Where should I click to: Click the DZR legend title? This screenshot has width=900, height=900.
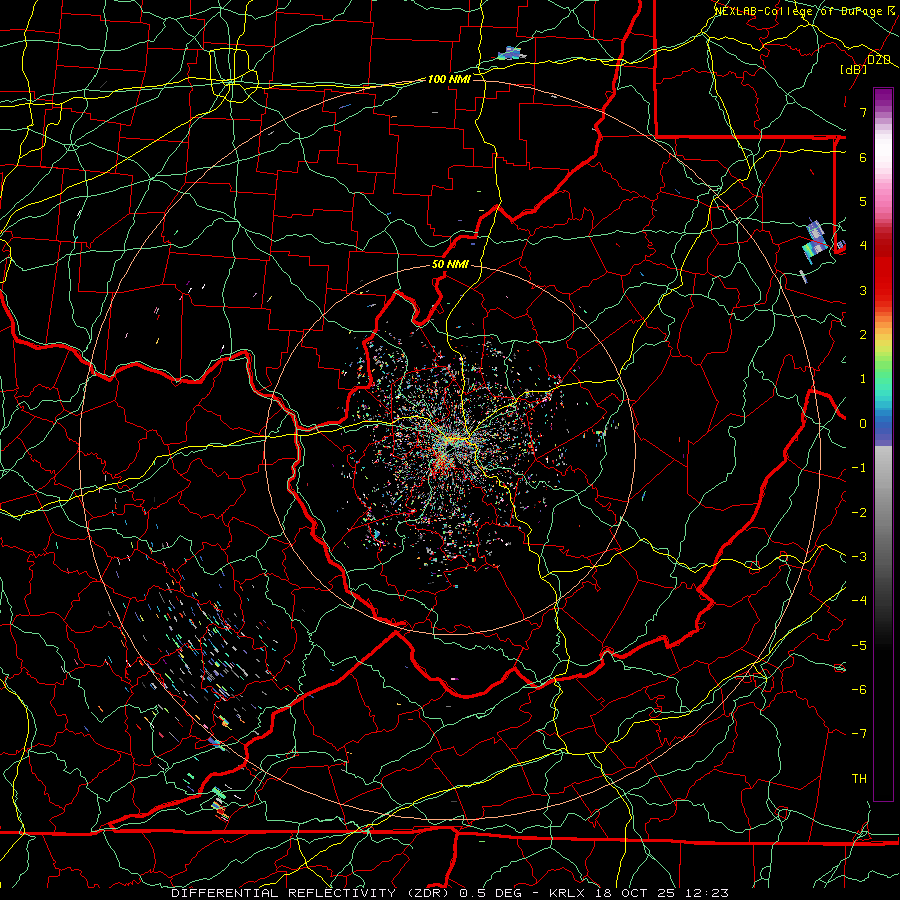879,60
